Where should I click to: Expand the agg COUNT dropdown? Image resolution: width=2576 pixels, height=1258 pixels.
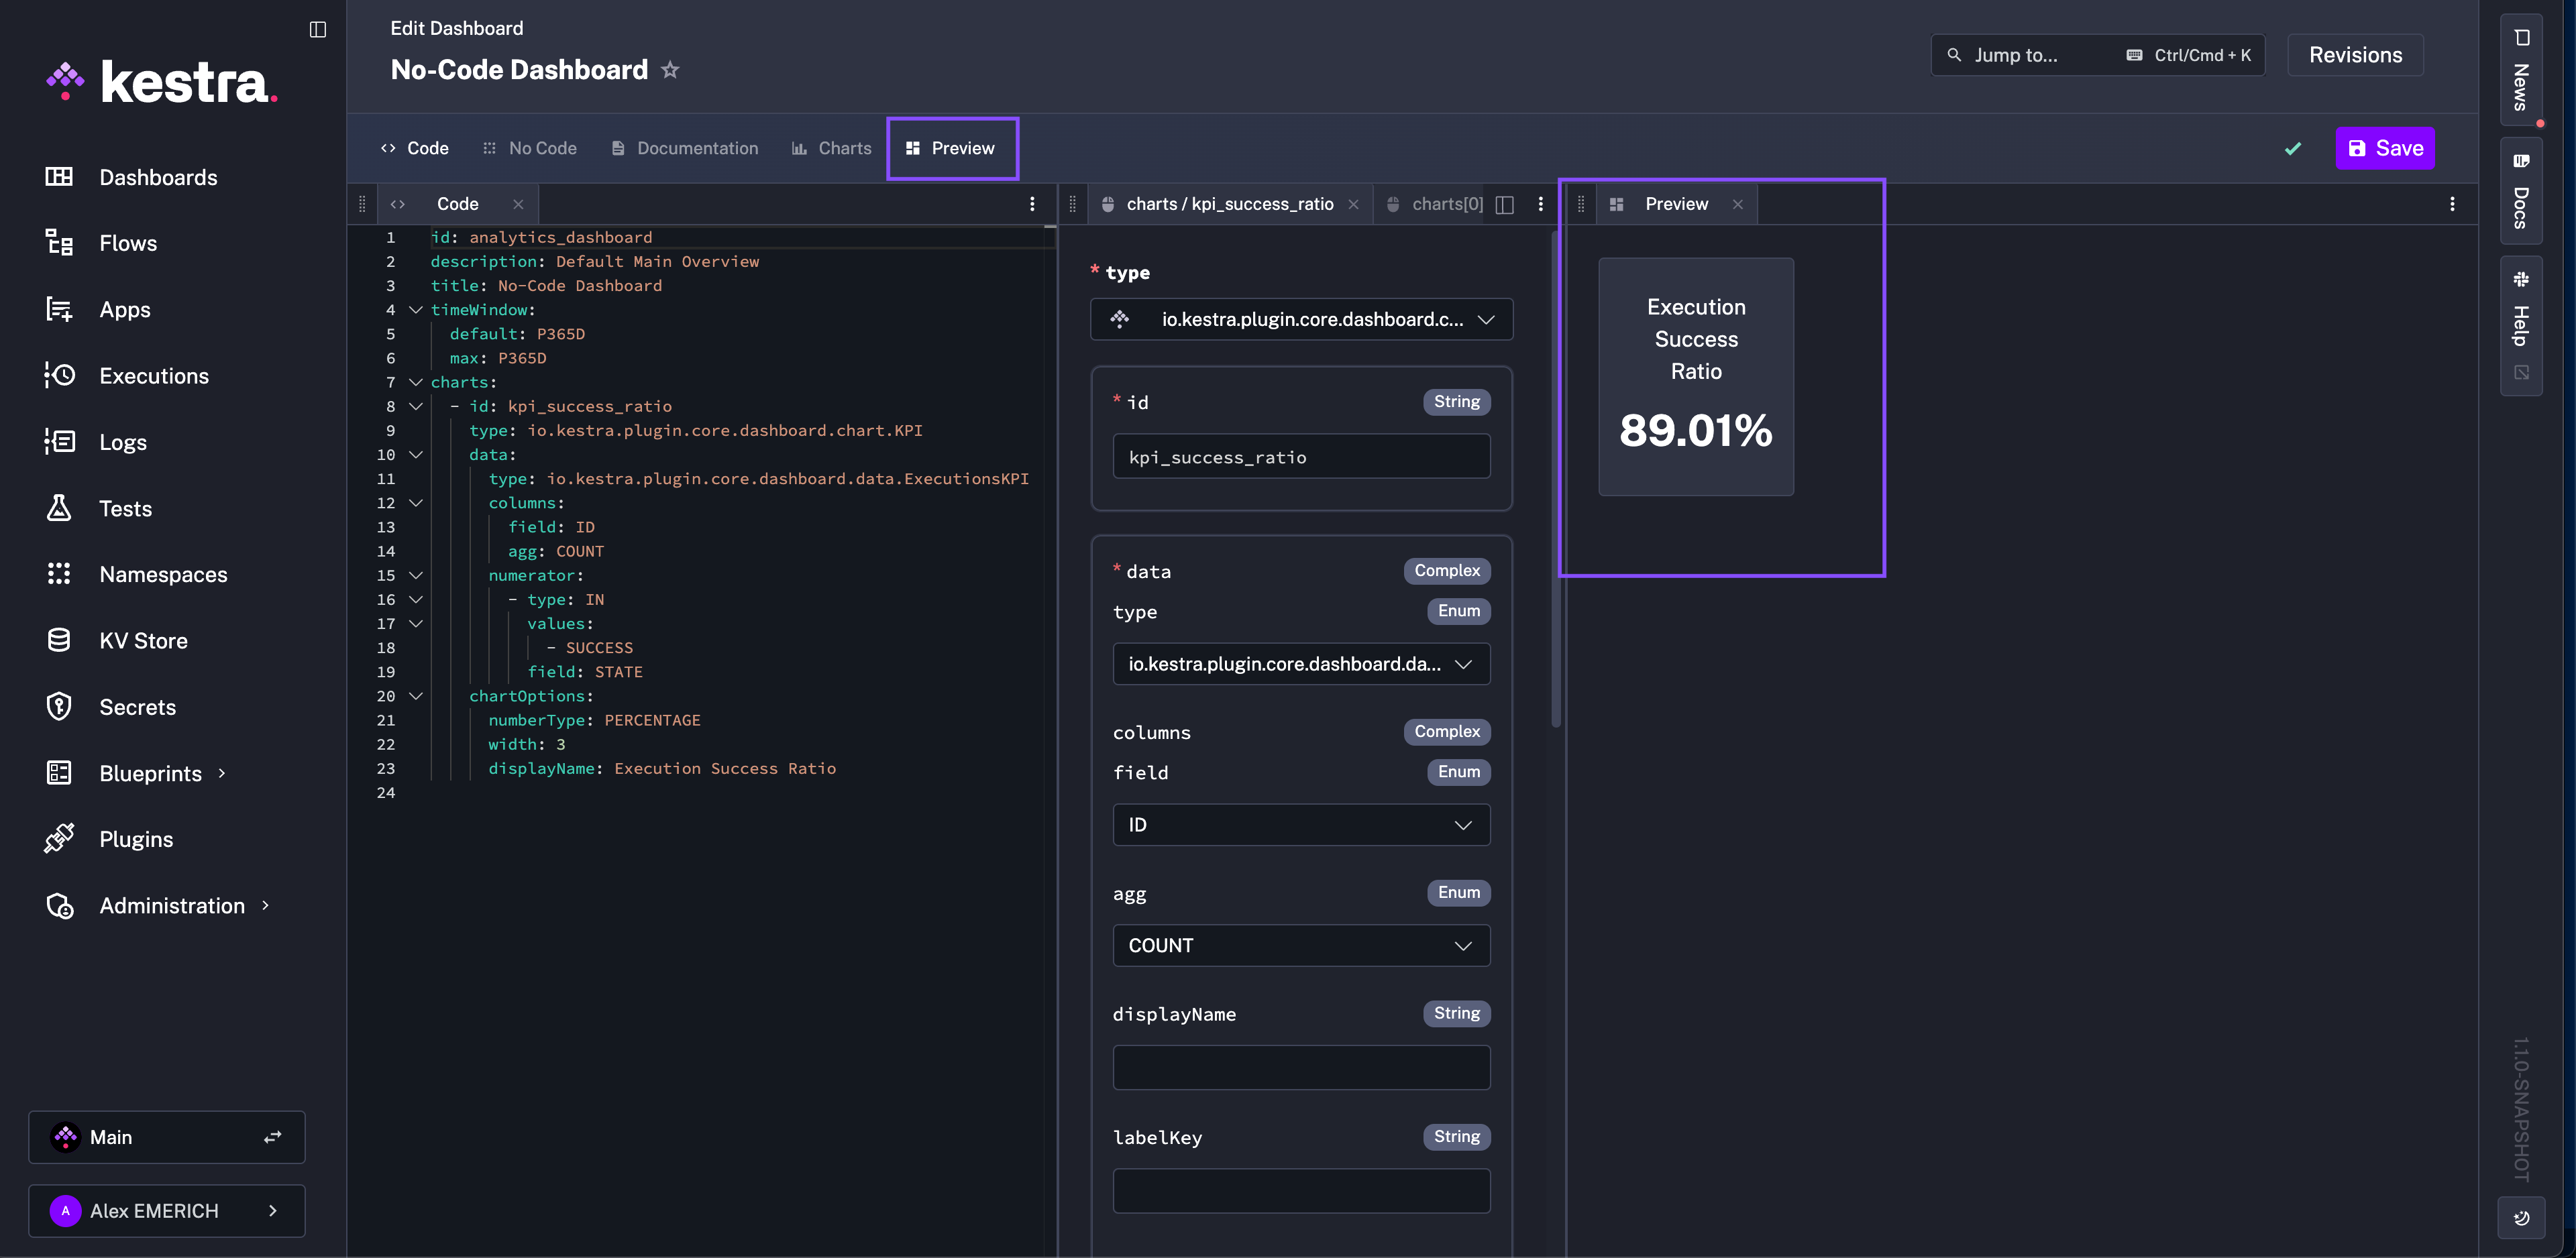coord(1301,945)
